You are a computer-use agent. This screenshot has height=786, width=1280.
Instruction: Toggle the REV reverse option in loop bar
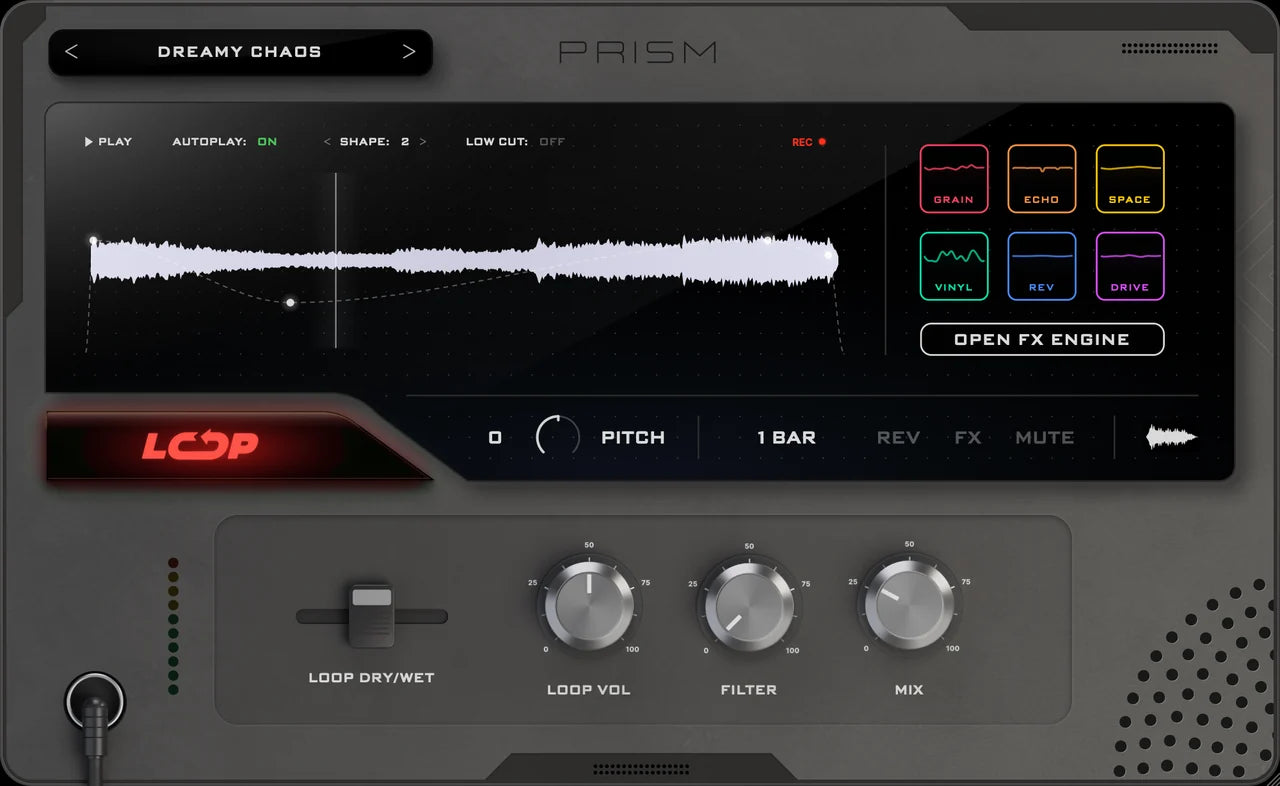point(898,438)
